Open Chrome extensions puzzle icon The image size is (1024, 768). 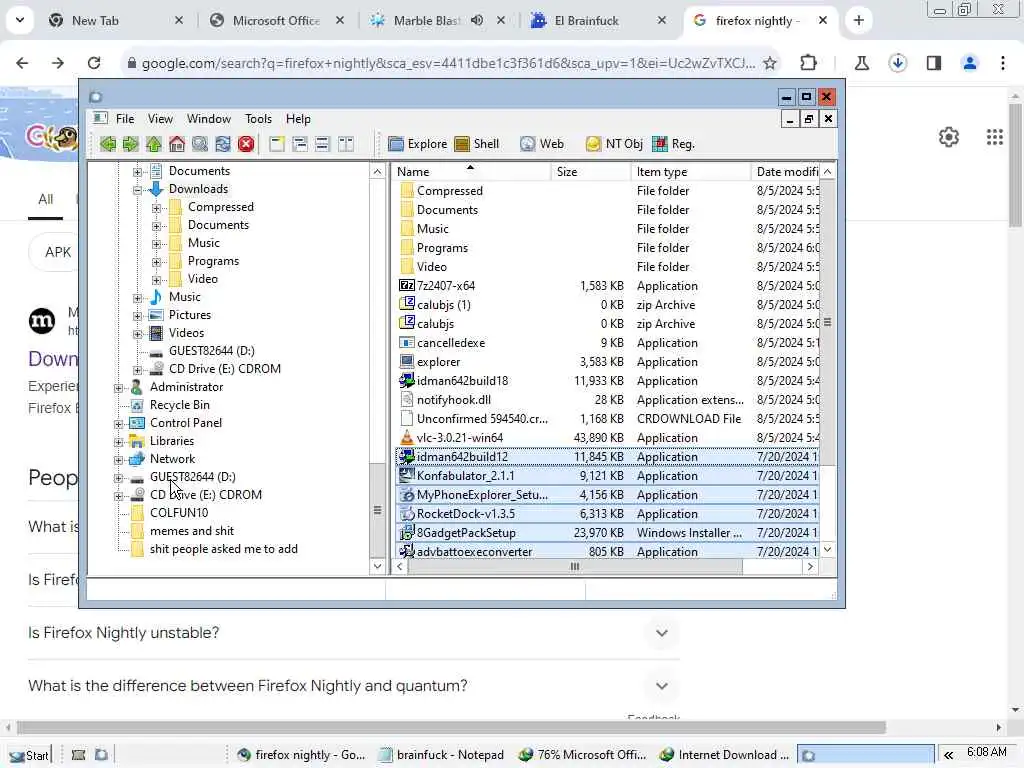(x=808, y=63)
